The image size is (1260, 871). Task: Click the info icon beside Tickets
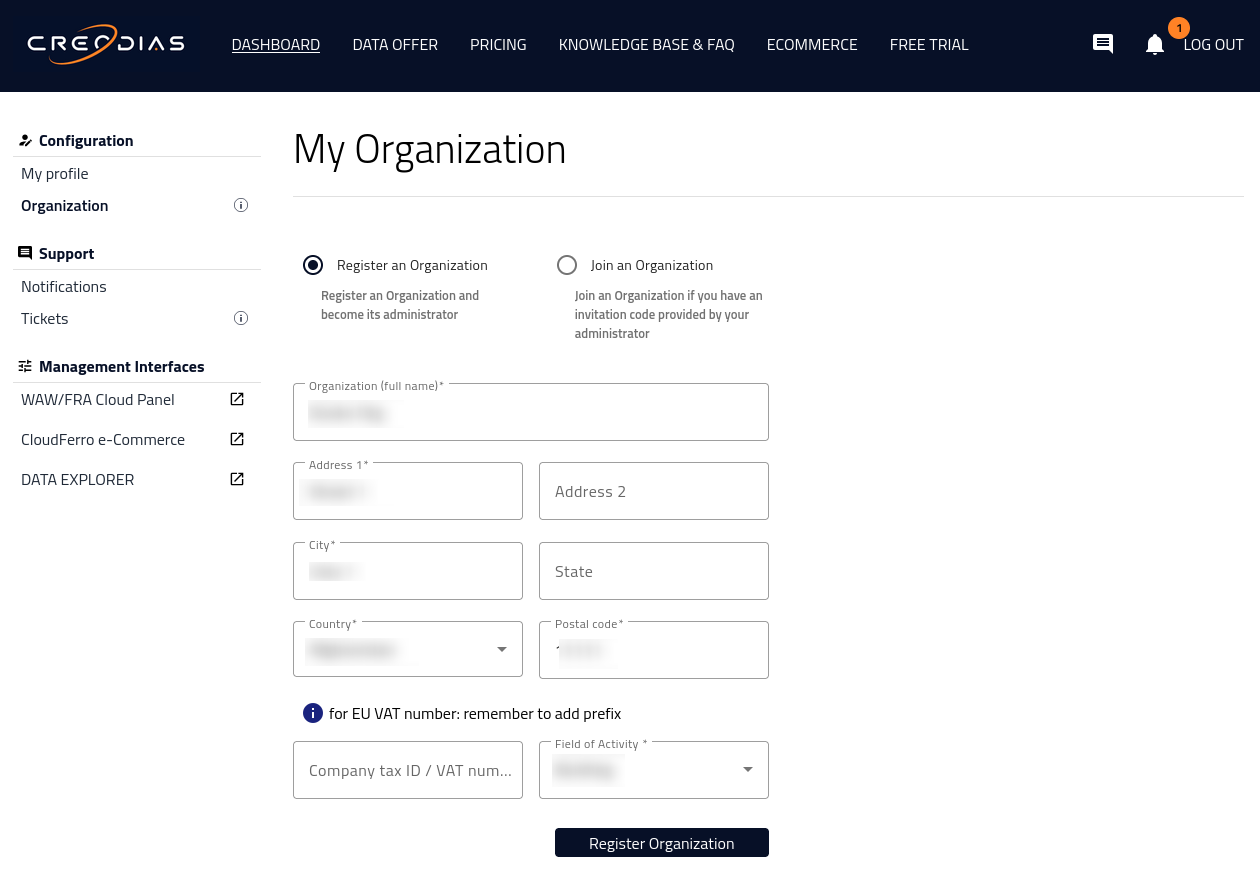coord(241,318)
